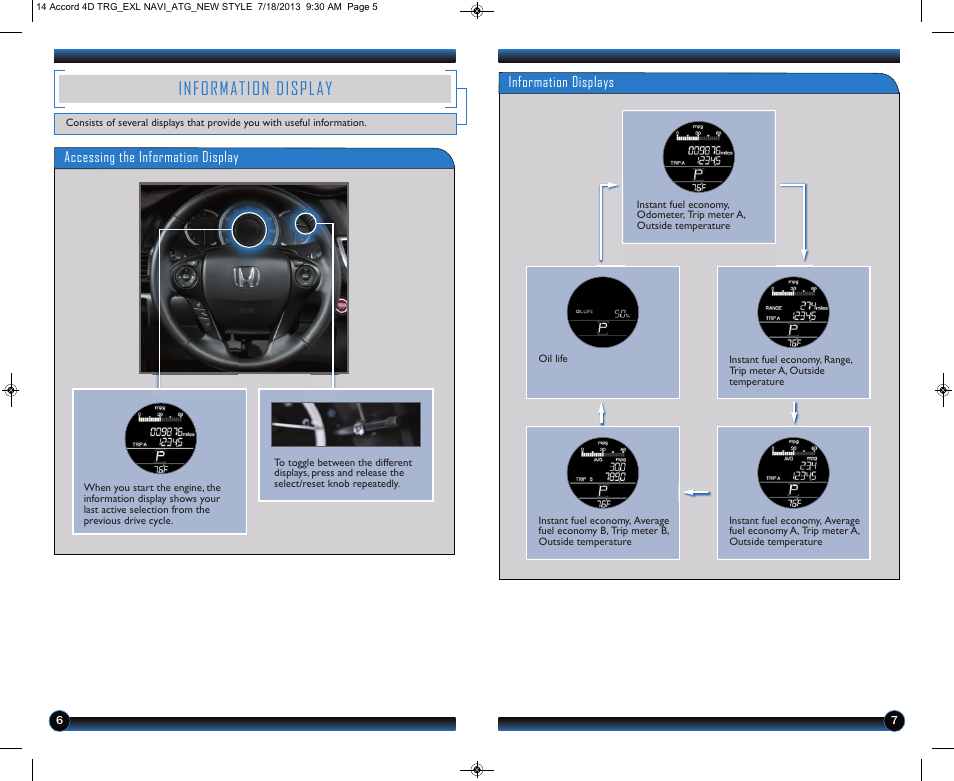This screenshot has width=954, height=781.
Task: Click 'Average fuel economy A, Trip meter A' caption
Action: [794, 531]
